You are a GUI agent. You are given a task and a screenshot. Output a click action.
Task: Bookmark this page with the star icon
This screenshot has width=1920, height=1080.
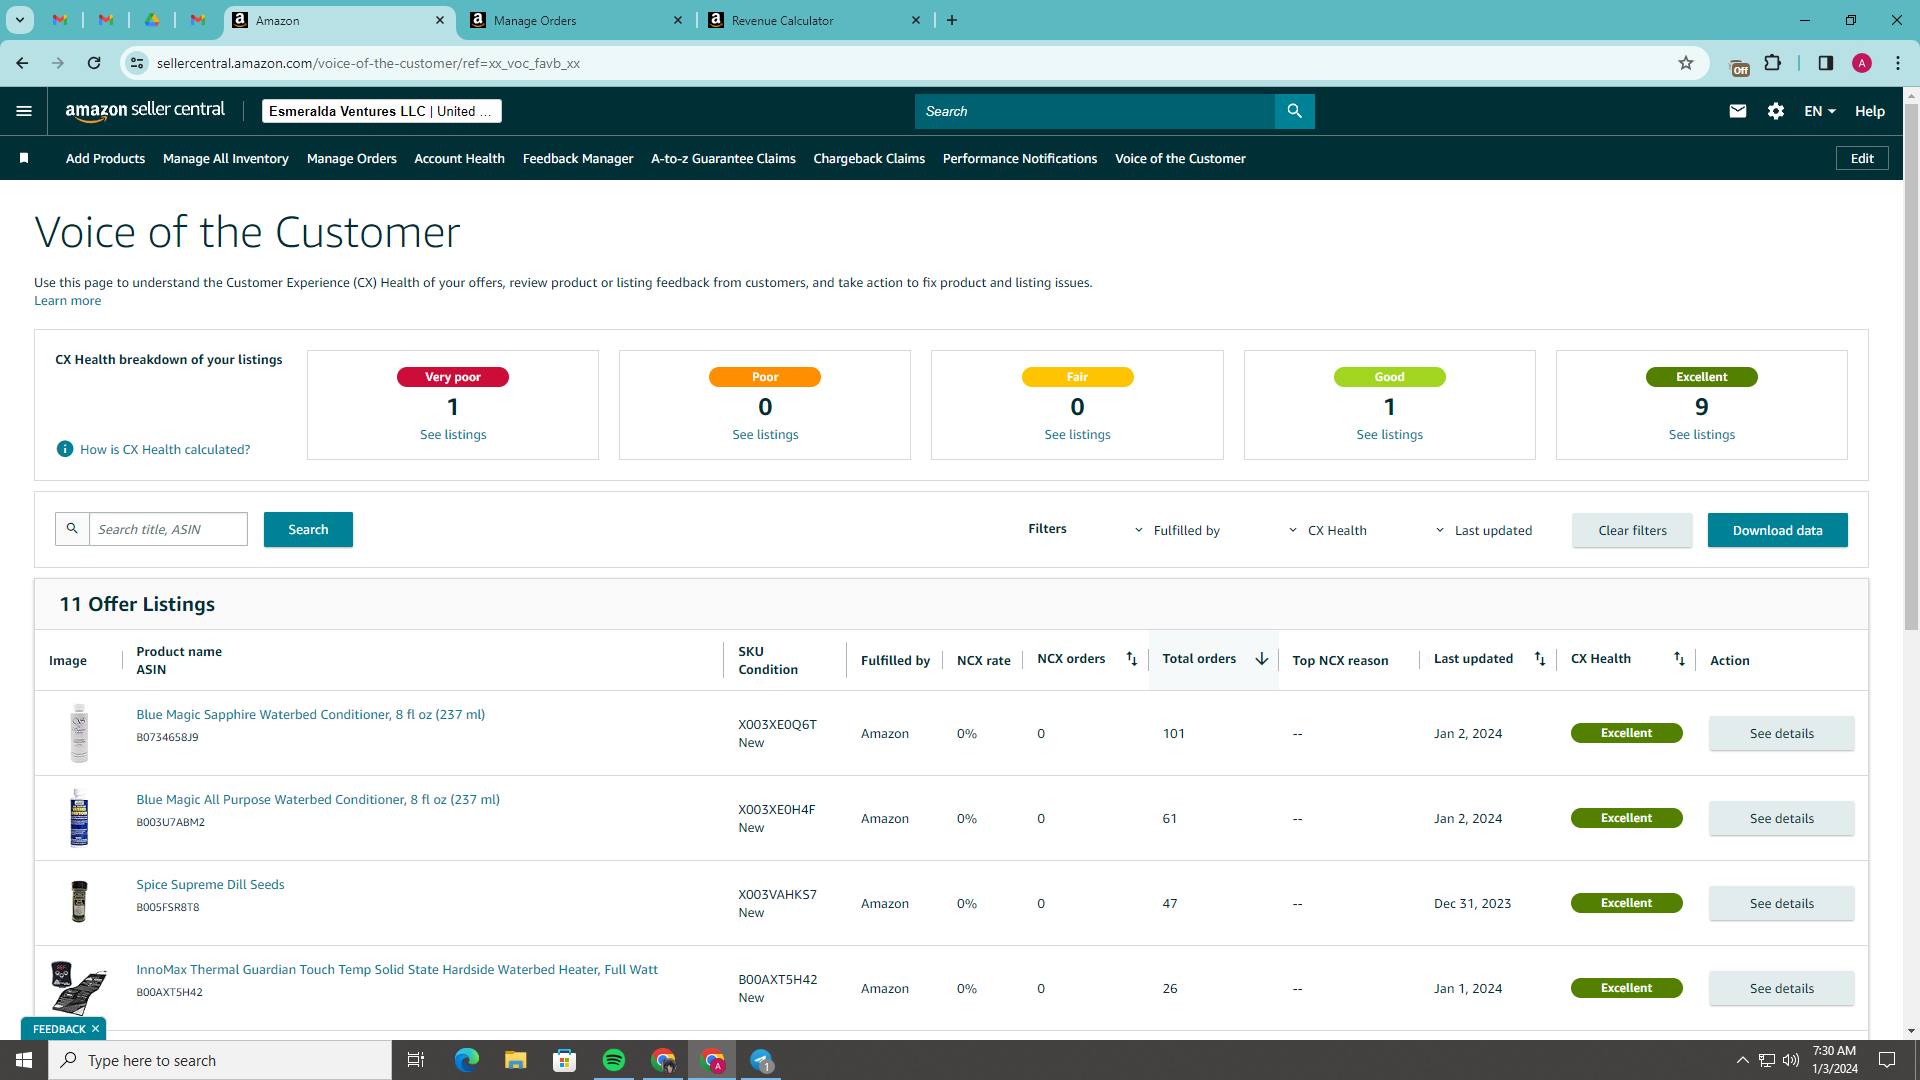1686,63
